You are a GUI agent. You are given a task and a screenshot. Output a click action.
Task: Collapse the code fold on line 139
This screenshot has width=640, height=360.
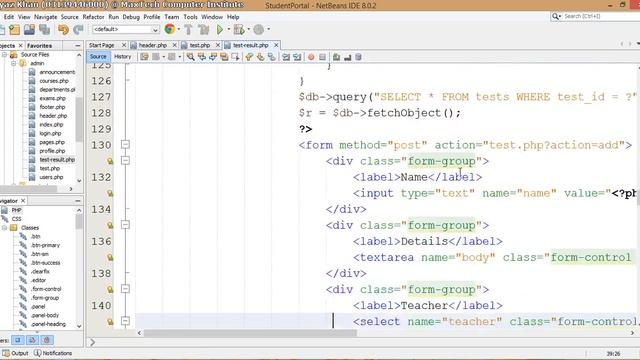pos(125,289)
